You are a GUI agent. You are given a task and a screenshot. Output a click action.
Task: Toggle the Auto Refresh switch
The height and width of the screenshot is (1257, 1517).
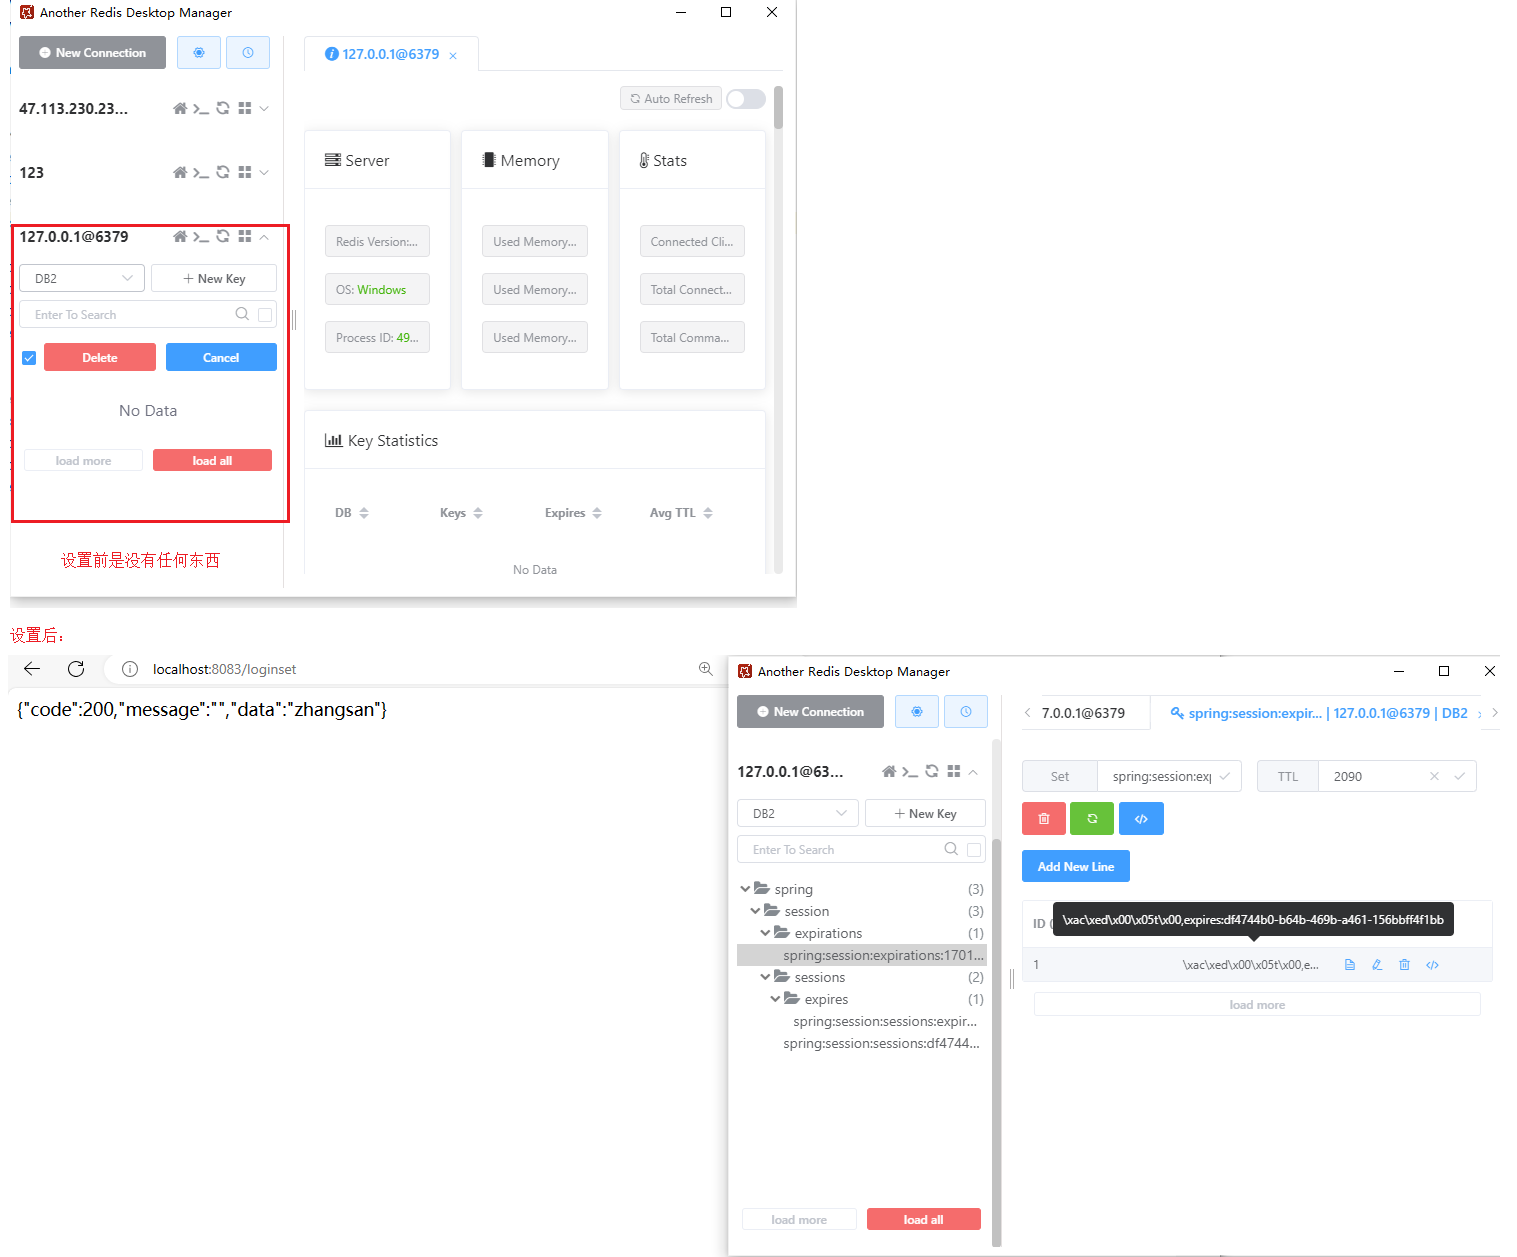tap(746, 99)
